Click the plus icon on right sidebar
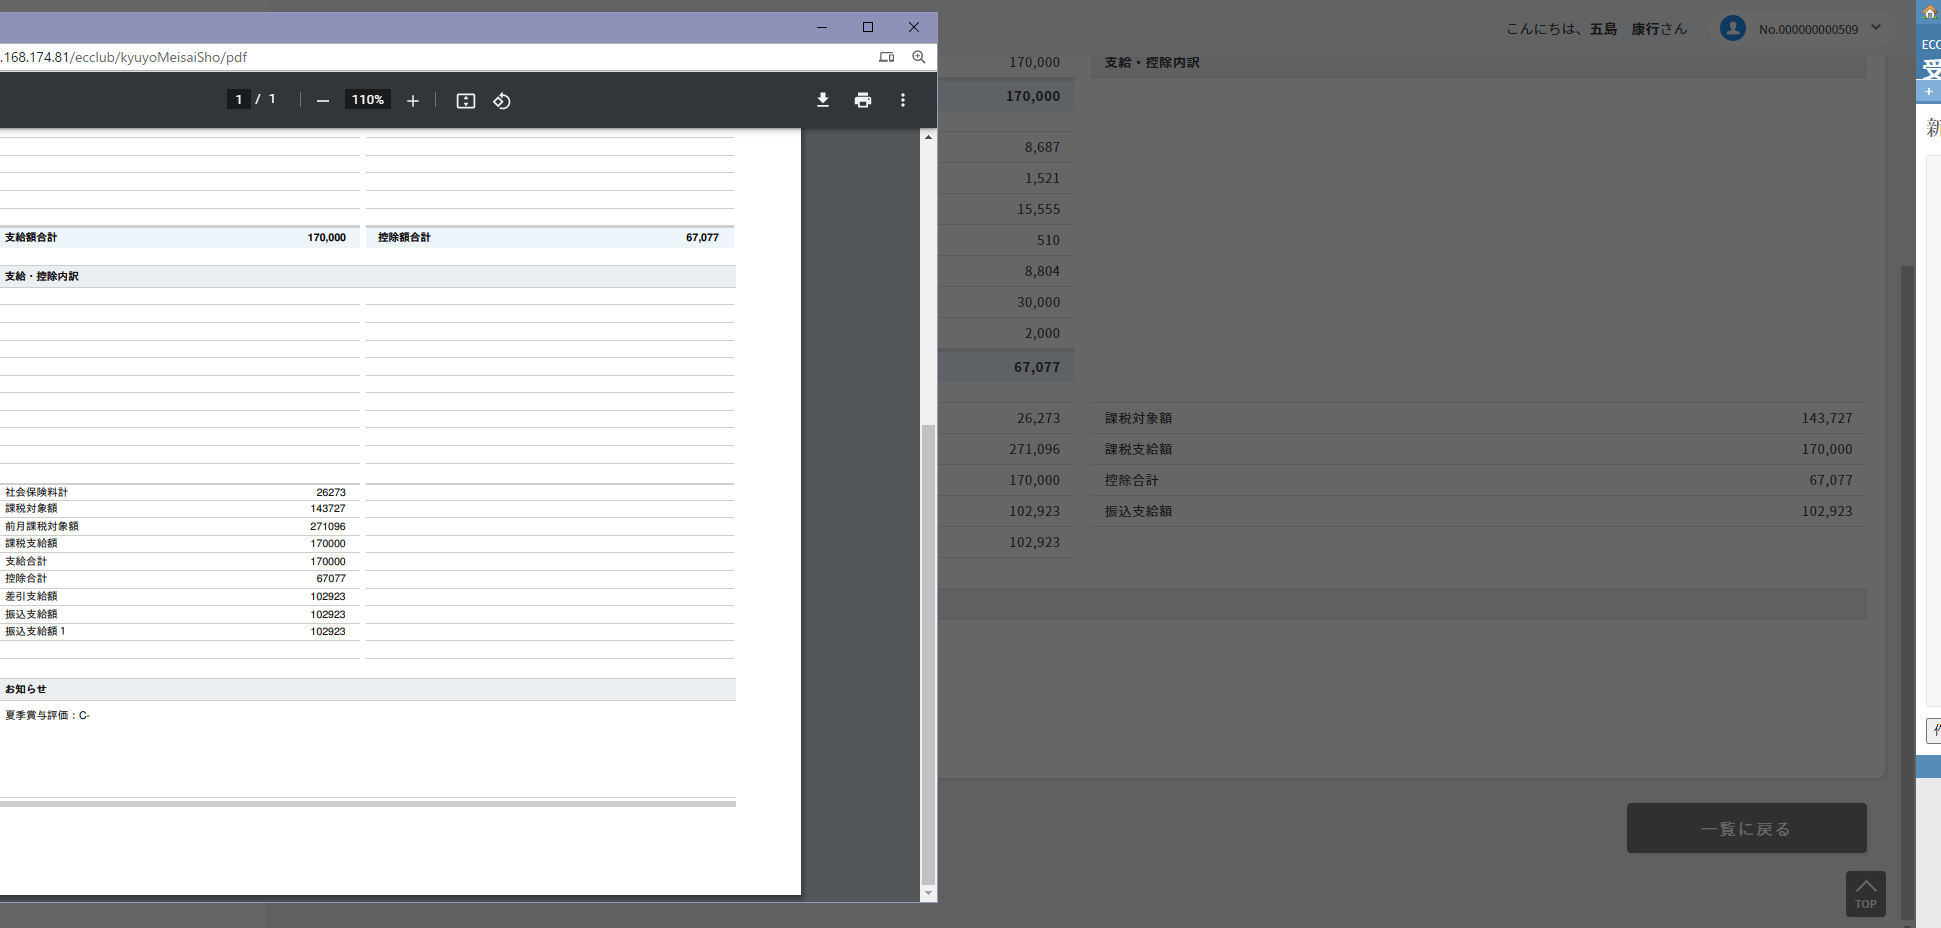 (x=1929, y=91)
